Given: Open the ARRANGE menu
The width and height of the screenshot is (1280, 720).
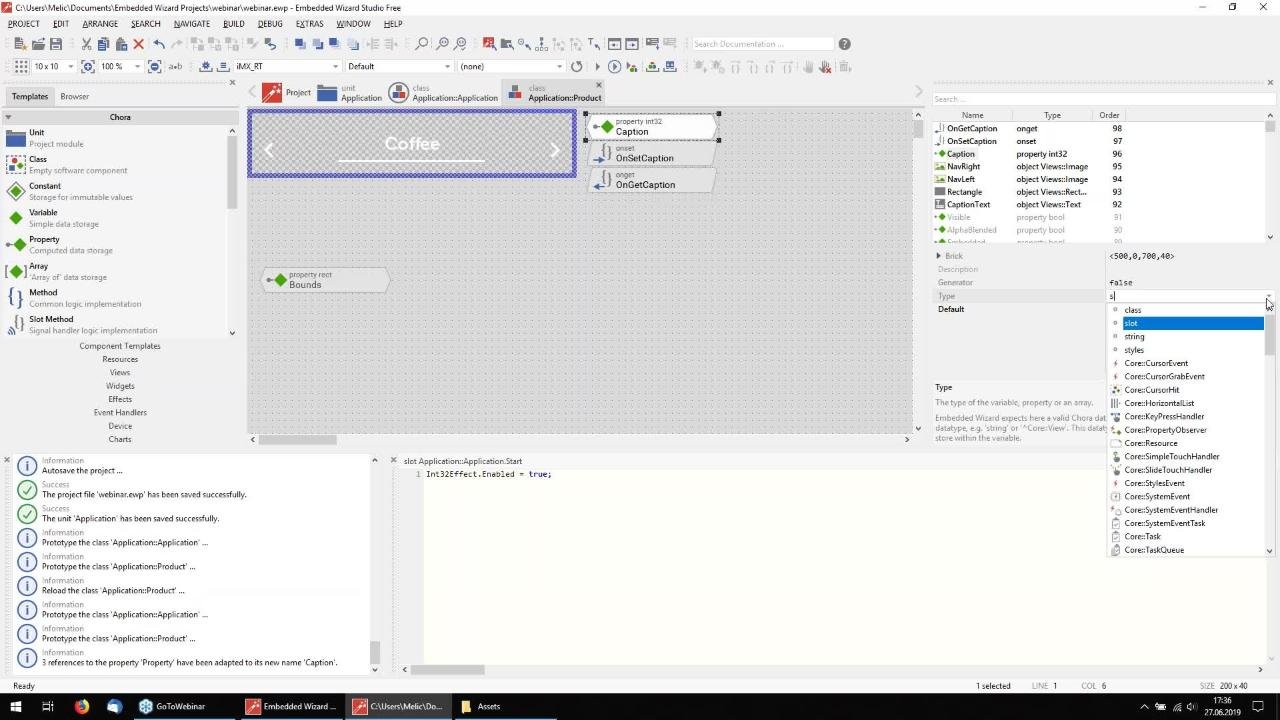Looking at the screenshot, I should (x=100, y=23).
